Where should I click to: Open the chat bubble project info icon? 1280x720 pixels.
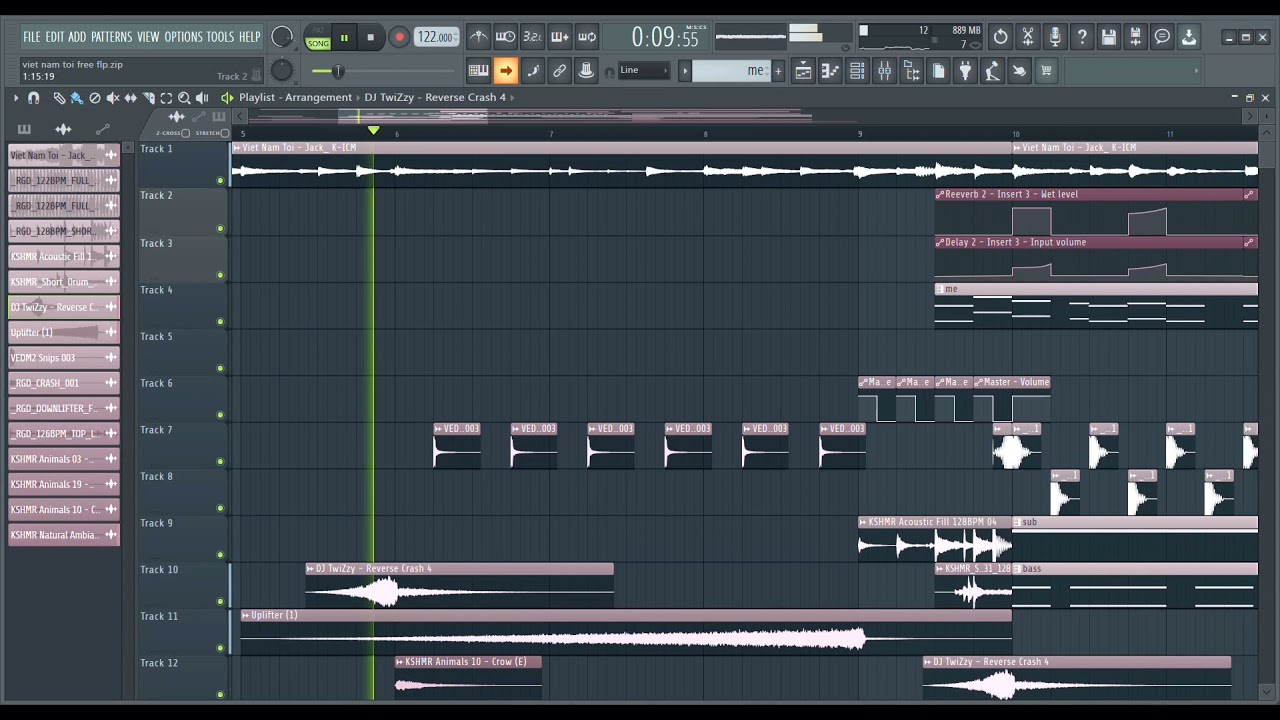[1162, 37]
